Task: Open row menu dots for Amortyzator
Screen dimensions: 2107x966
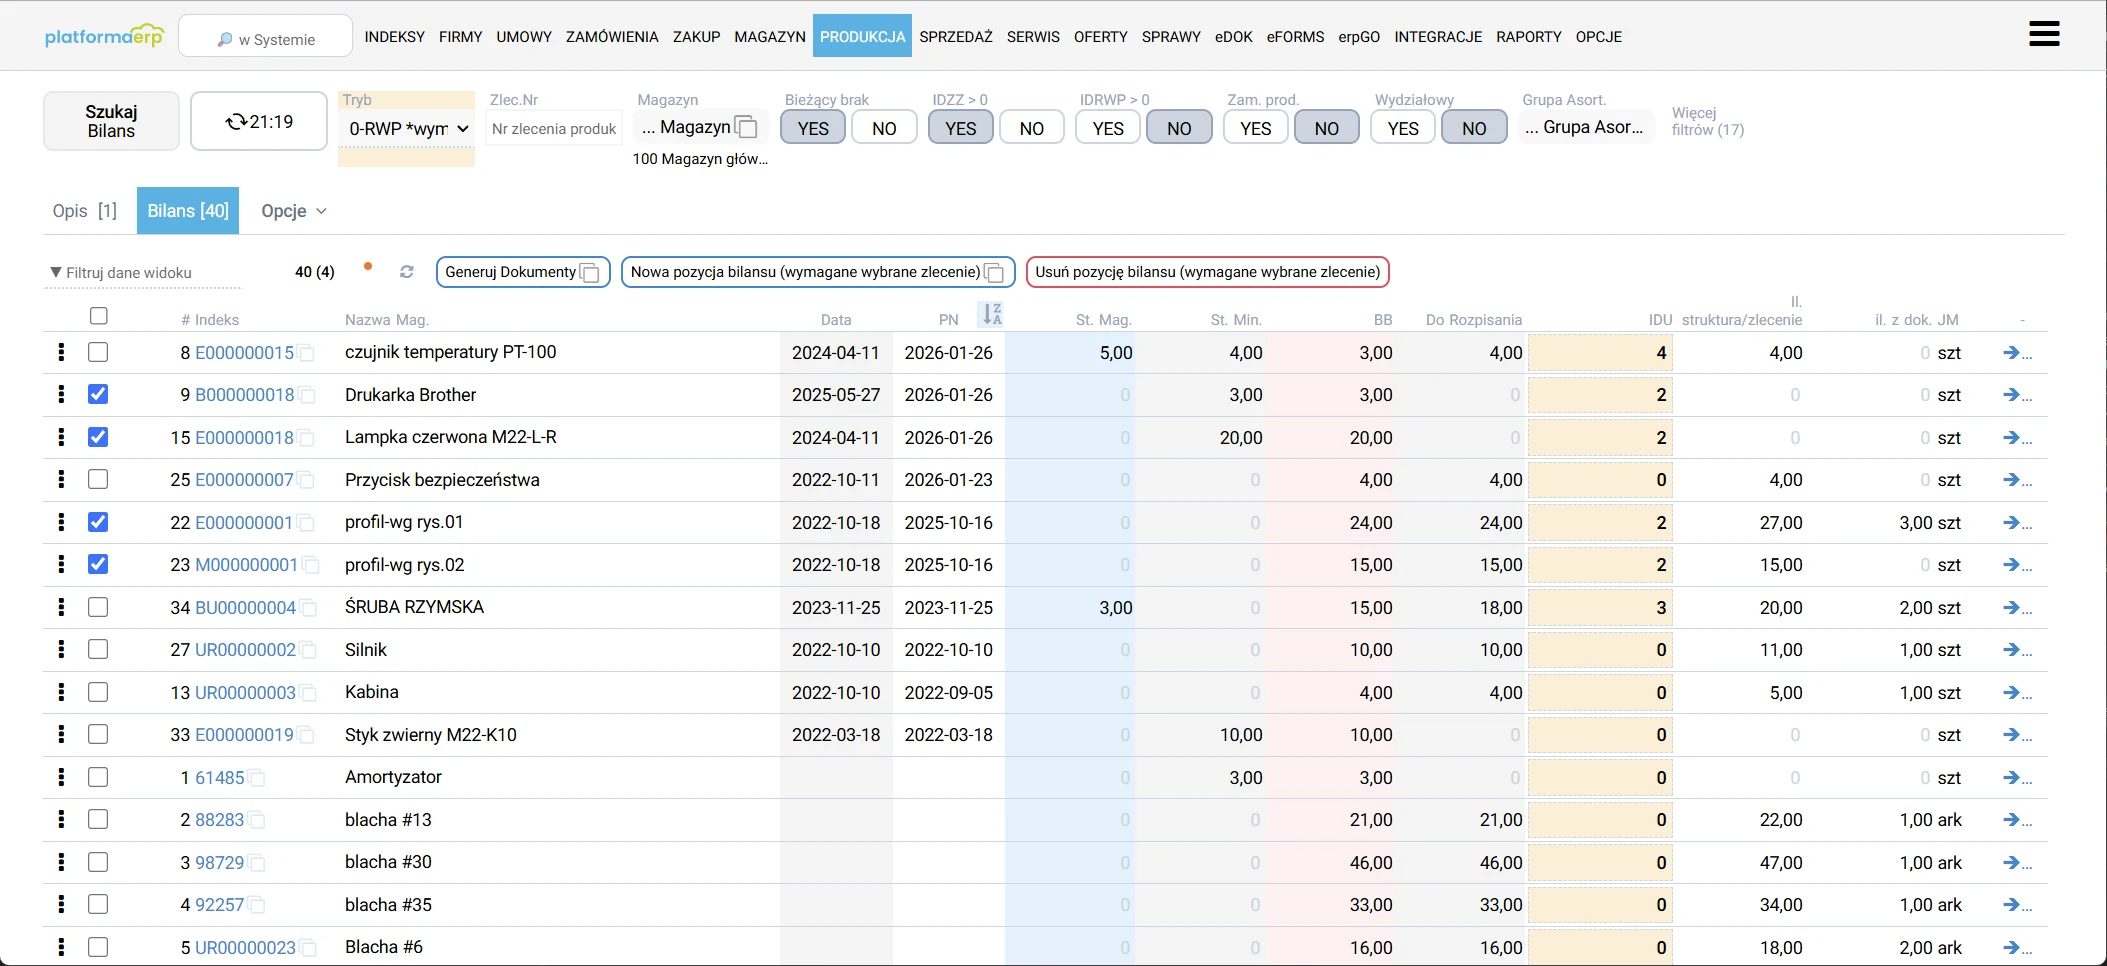Action: point(62,777)
